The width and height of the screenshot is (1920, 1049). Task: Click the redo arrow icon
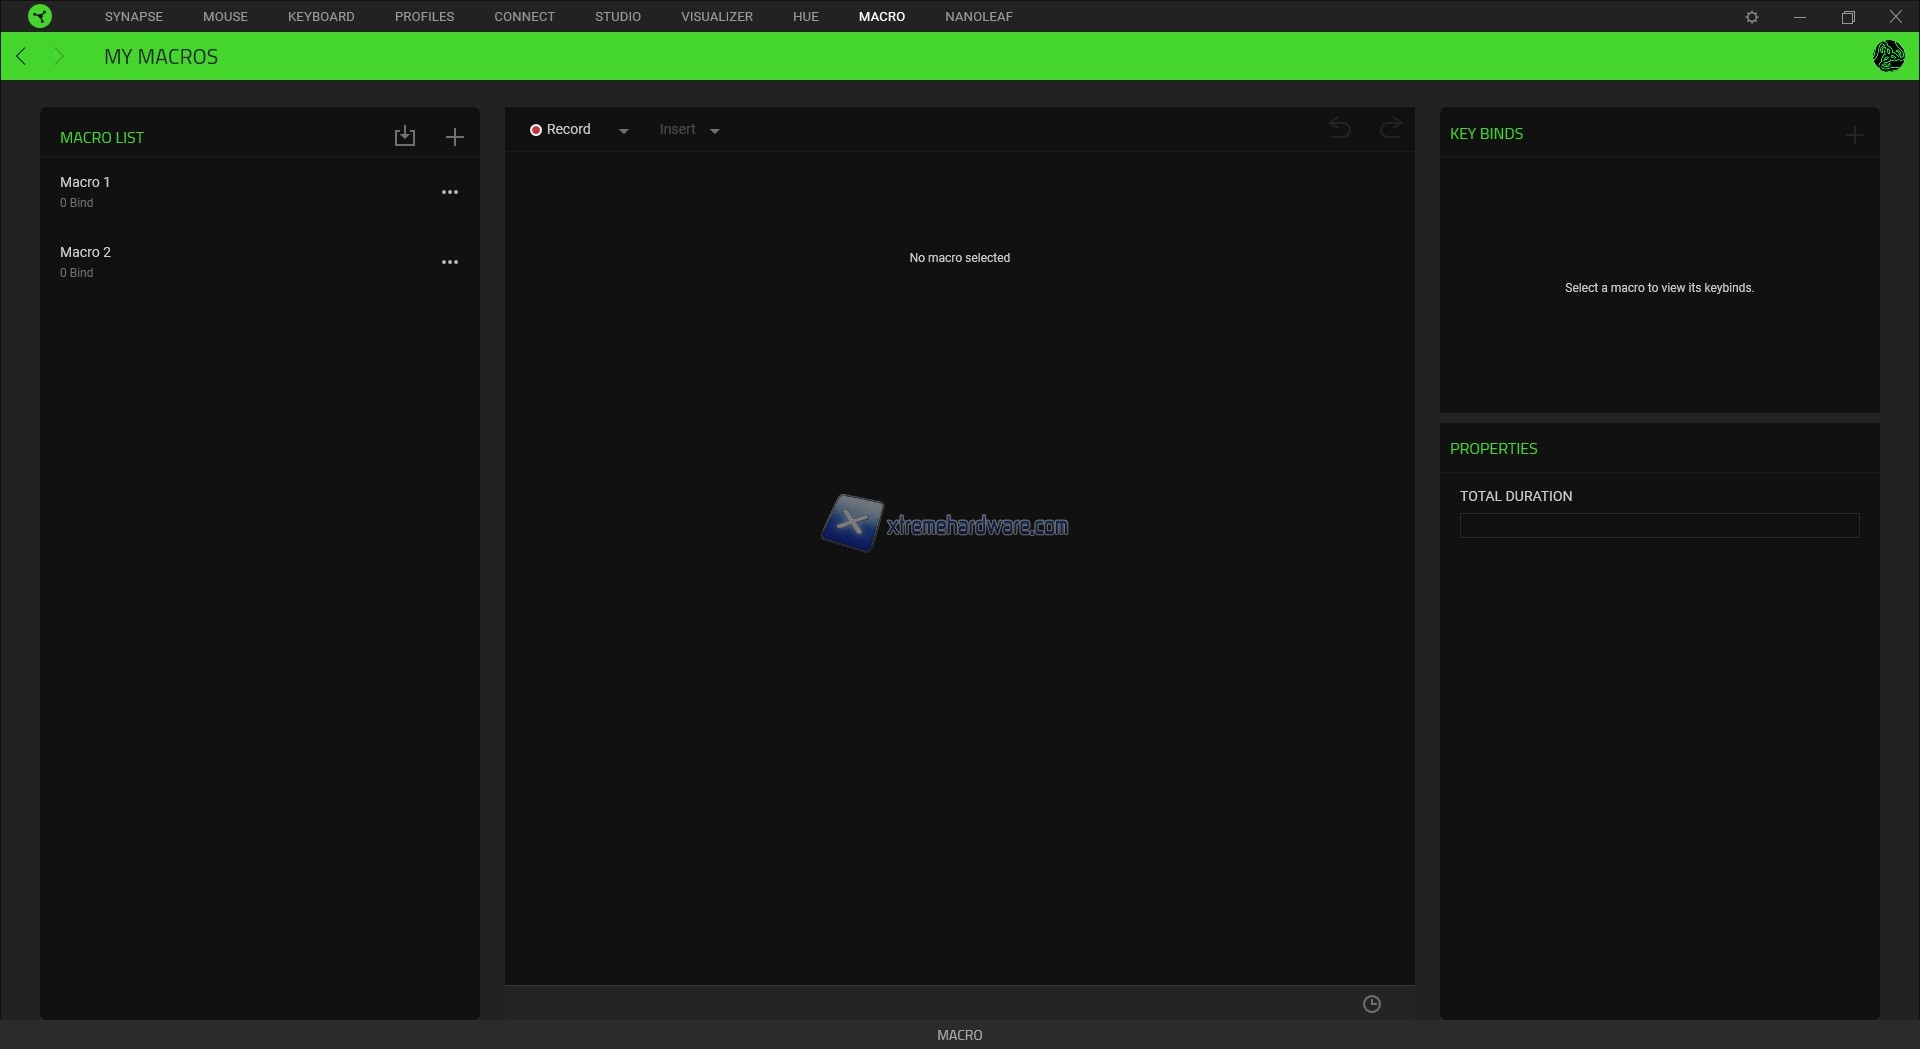tap(1390, 128)
